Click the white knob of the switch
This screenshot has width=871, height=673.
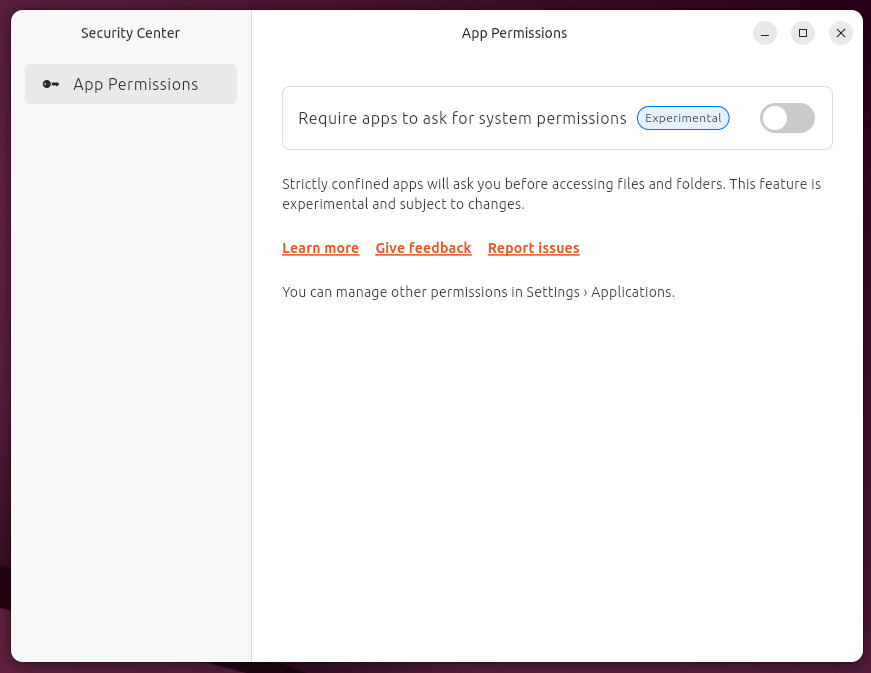tap(775, 118)
